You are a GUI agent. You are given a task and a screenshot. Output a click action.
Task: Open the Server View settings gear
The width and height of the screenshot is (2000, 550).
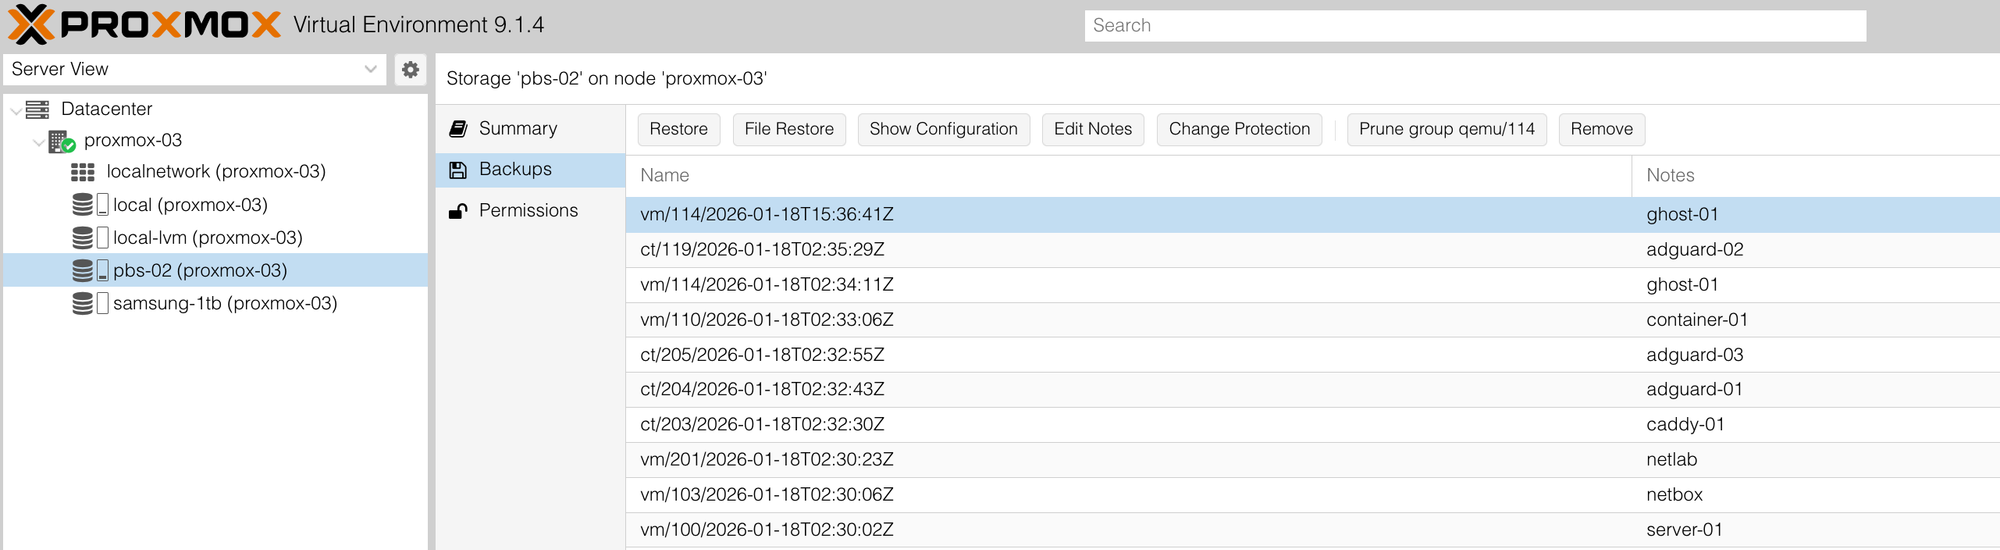(x=410, y=69)
